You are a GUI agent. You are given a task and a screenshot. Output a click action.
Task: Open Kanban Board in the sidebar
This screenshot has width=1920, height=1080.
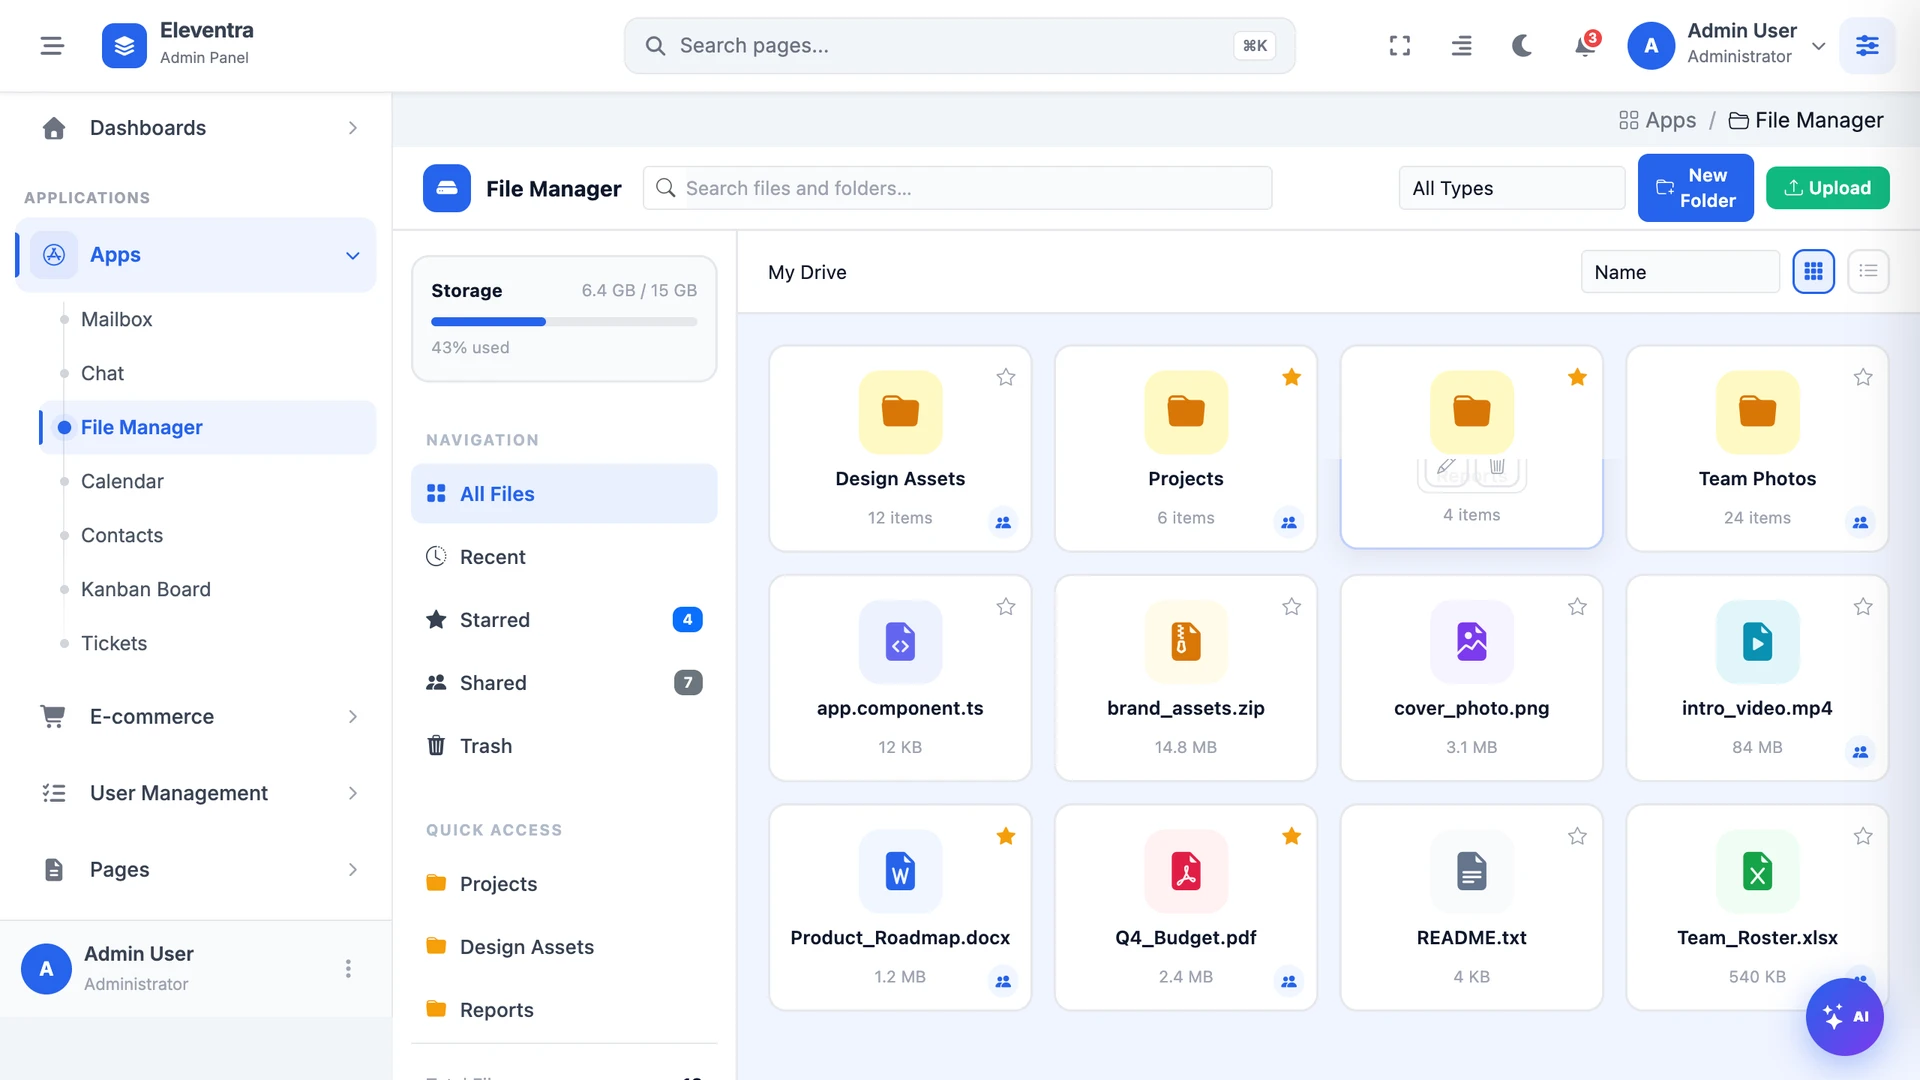(208, 589)
